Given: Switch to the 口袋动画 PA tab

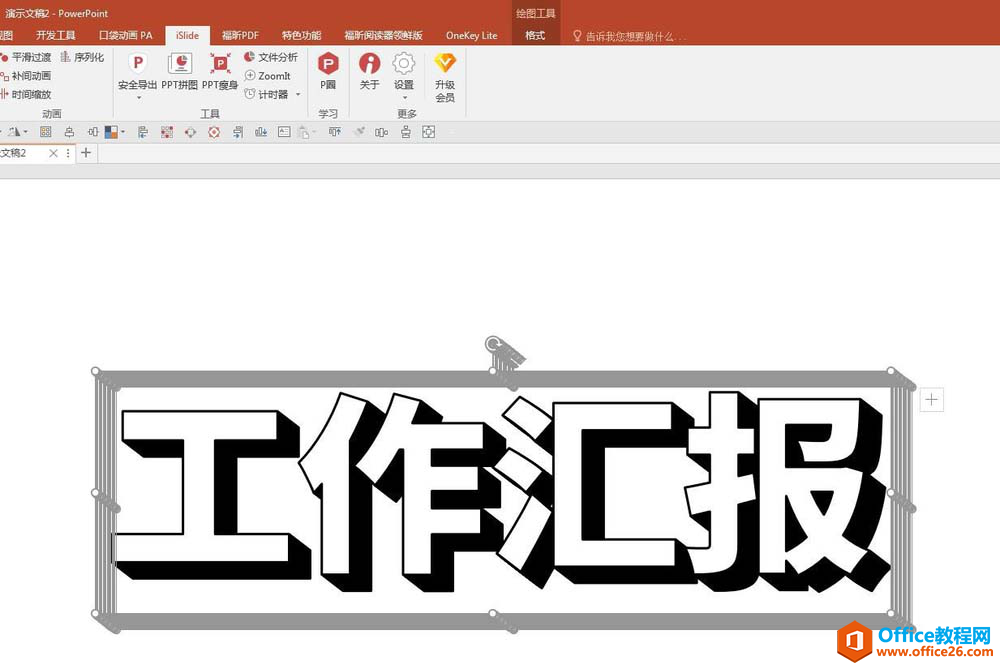Looking at the screenshot, I should point(126,35).
